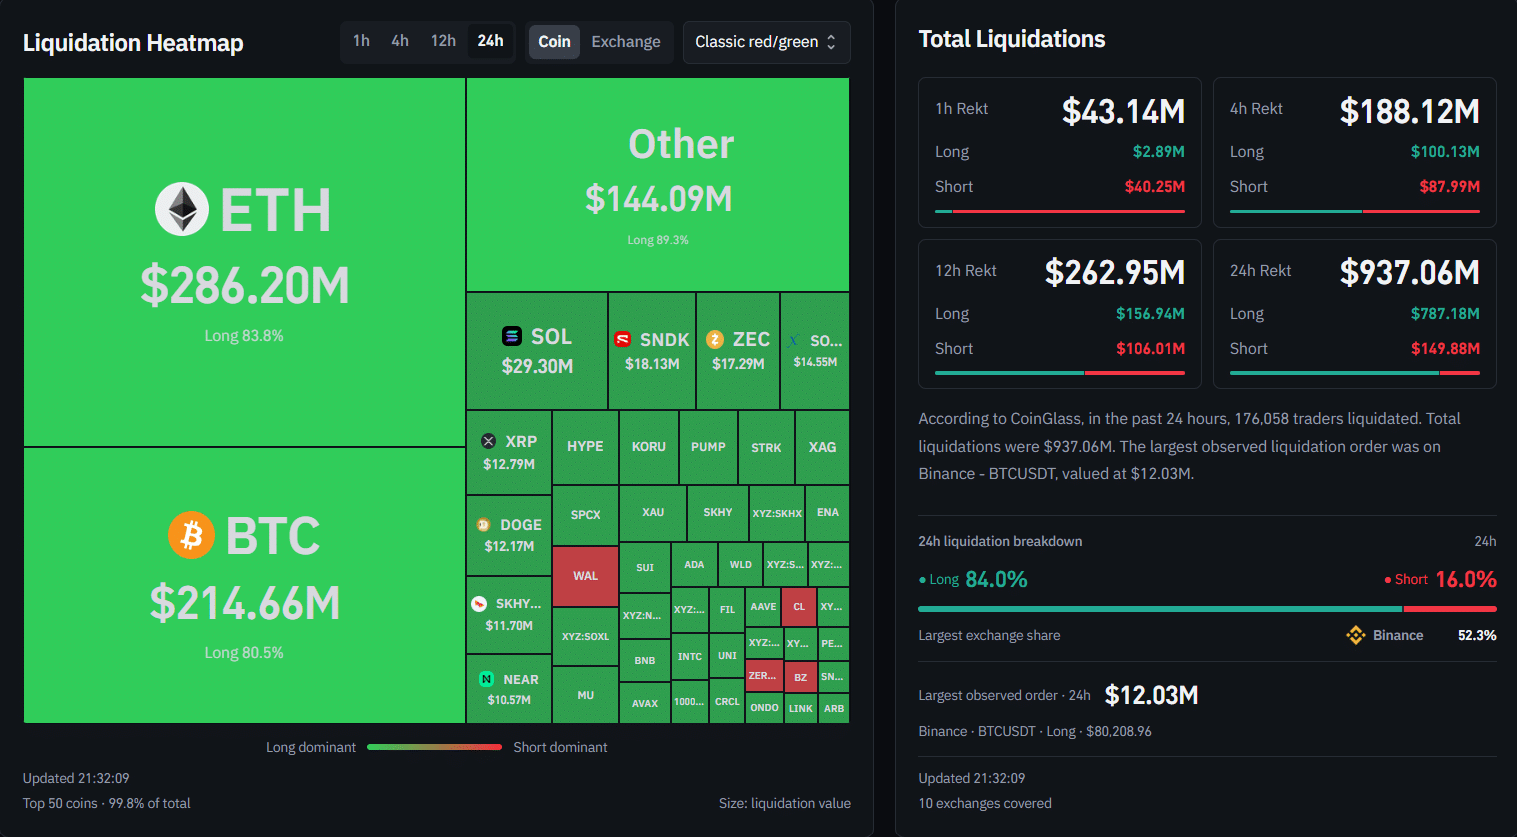This screenshot has width=1517, height=837.
Task: Click the 12h Rekt $262.95M total
Action: click(x=1115, y=272)
